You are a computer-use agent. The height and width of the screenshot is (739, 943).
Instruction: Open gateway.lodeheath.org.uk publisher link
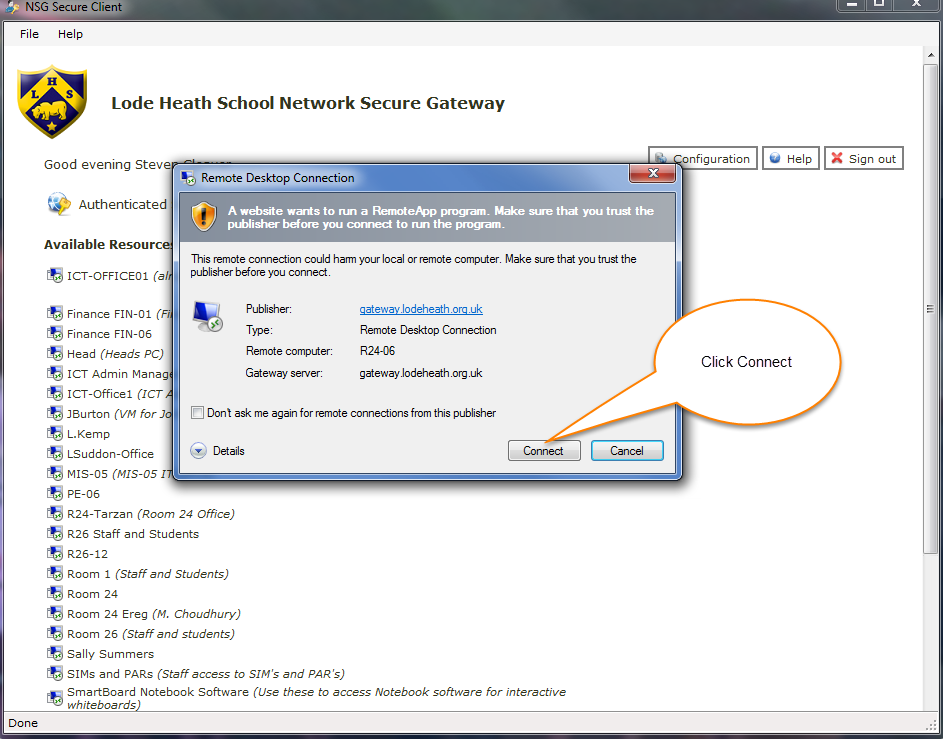[x=421, y=309]
